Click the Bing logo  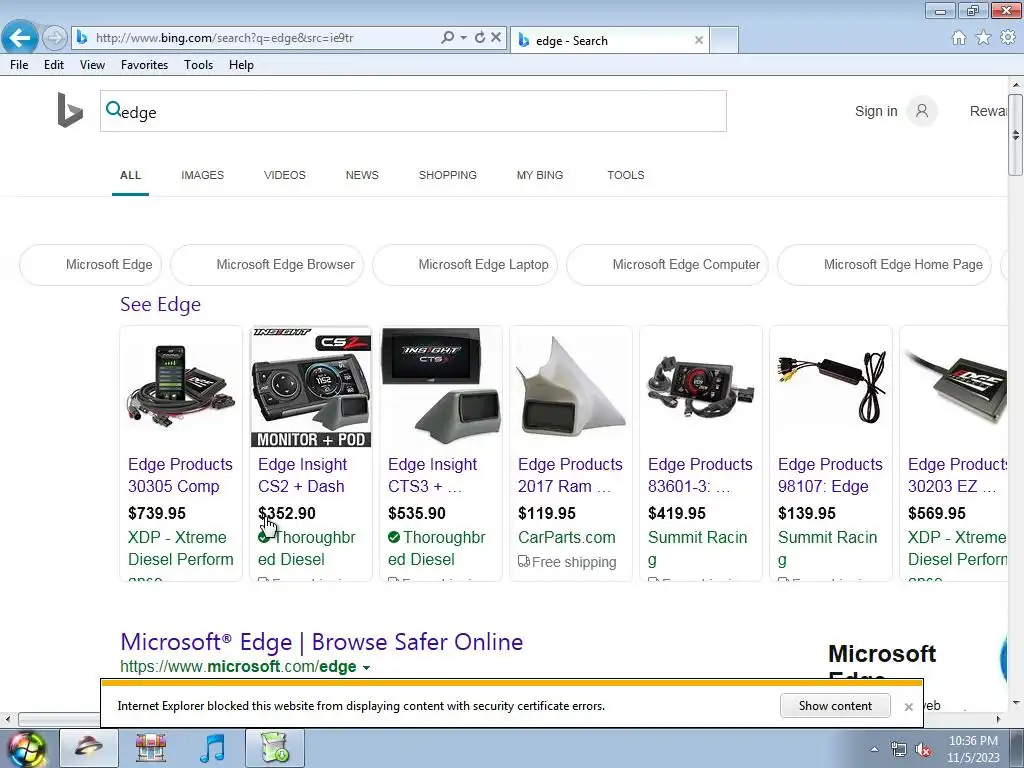pos(70,110)
